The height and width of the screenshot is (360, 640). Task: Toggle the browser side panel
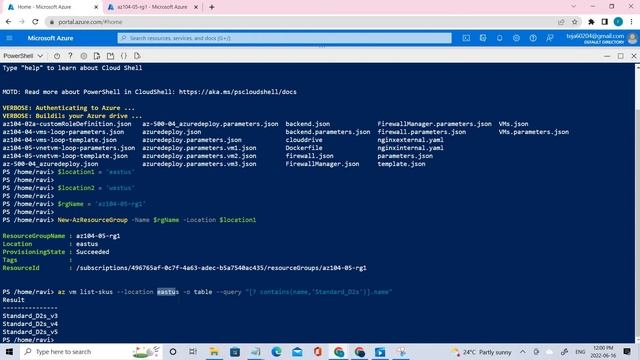604,22
